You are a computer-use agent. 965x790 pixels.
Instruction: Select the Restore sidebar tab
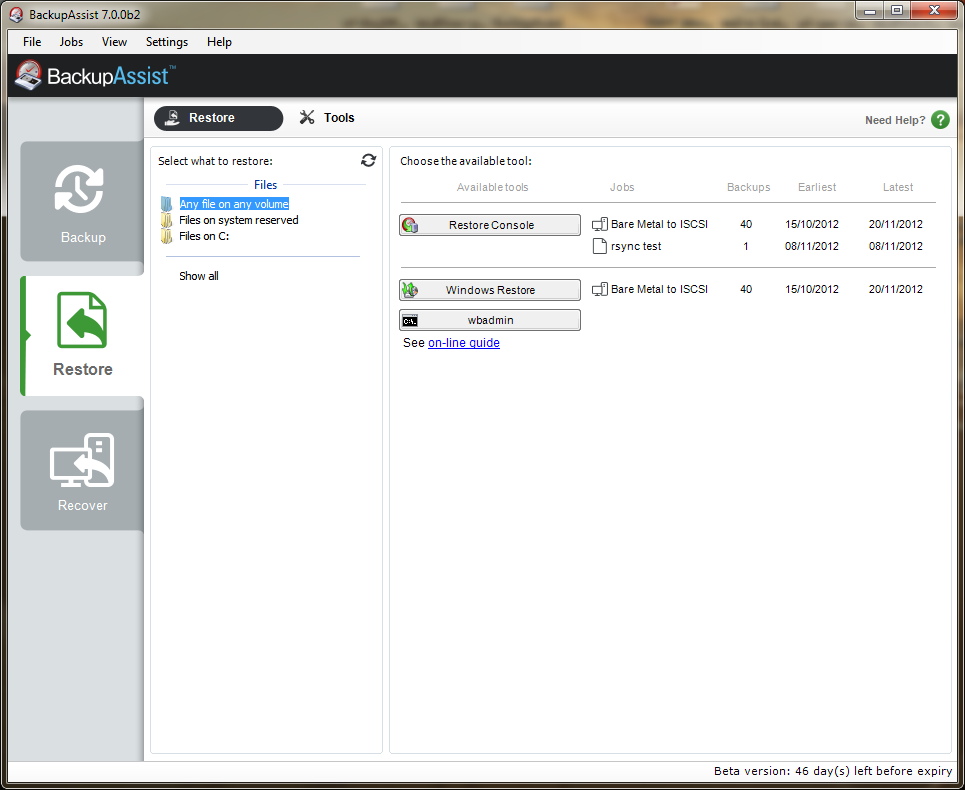click(82, 336)
